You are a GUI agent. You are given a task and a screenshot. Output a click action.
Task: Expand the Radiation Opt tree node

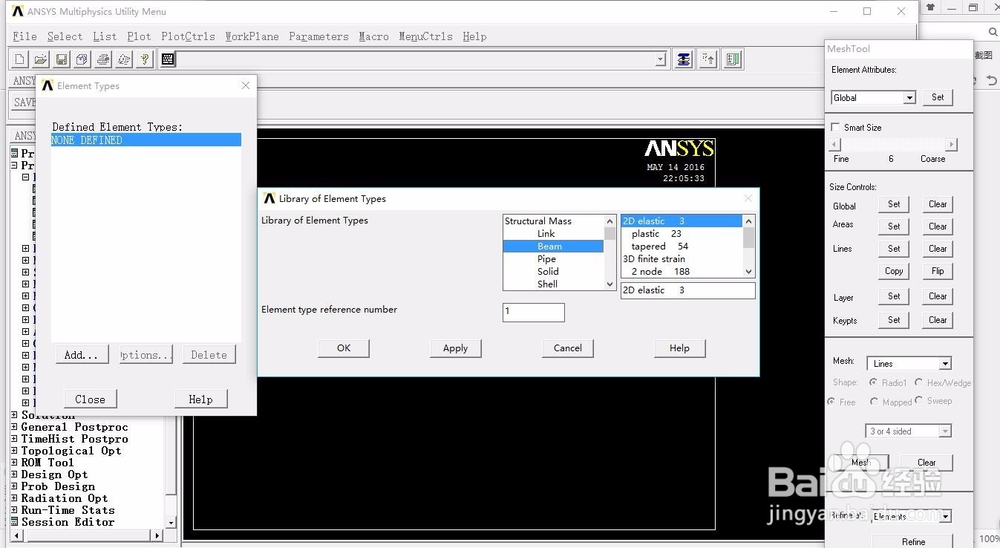(15, 498)
